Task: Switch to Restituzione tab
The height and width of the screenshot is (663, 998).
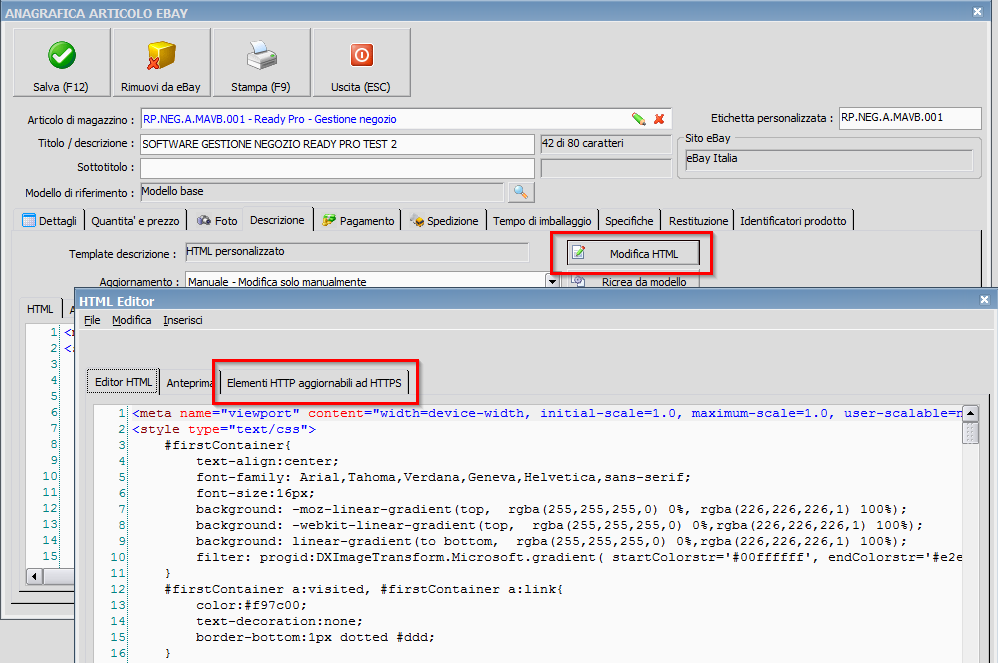Action: pyautogui.click(x=698, y=220)
